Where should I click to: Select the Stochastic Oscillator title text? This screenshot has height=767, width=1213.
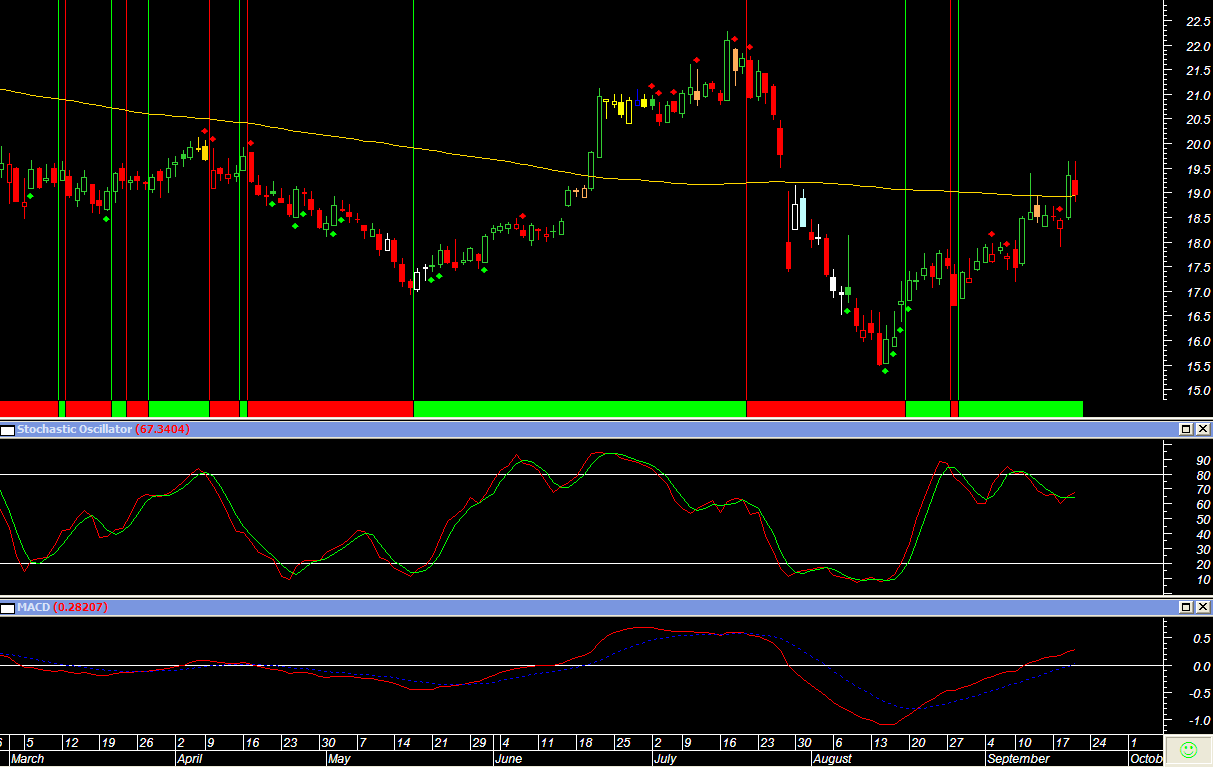point(74,429)
